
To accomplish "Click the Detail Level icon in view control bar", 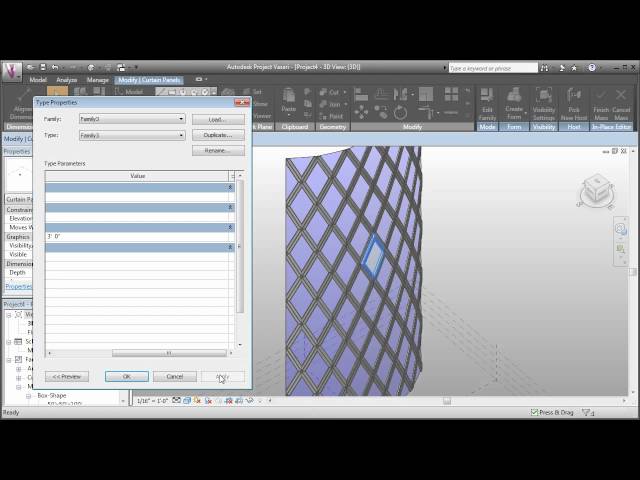I will (176, 400).
